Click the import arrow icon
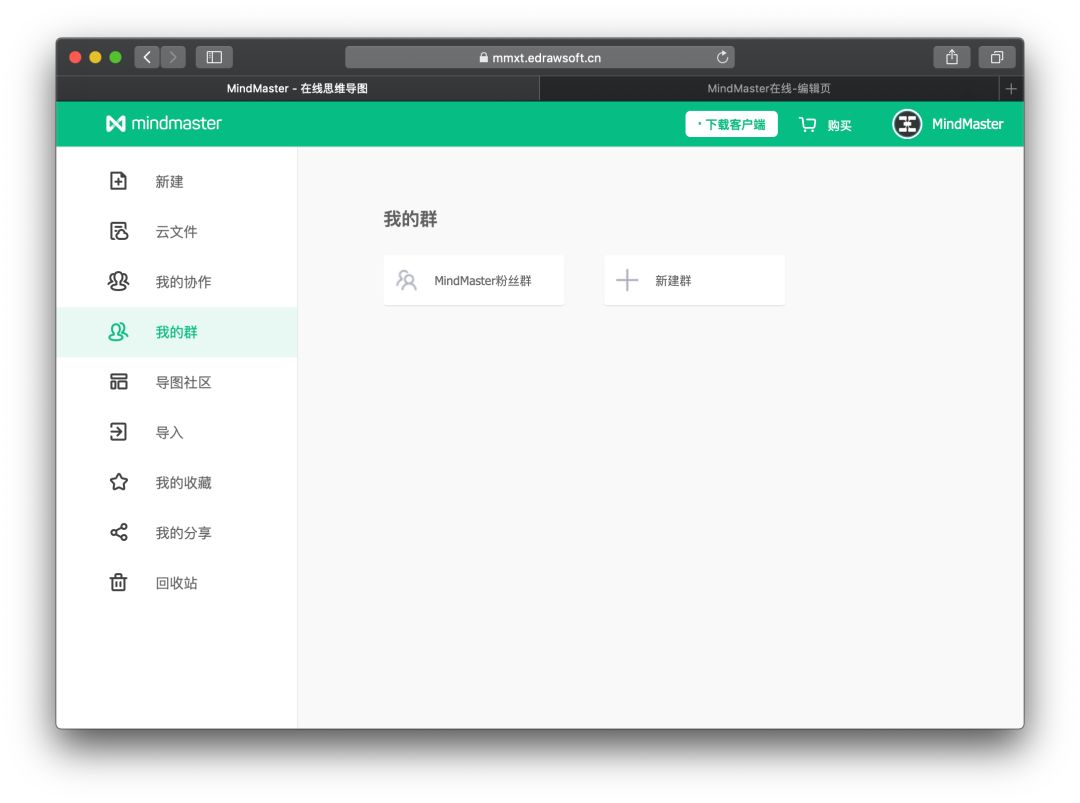This screenshot has width=1080, height=803. 118,432
